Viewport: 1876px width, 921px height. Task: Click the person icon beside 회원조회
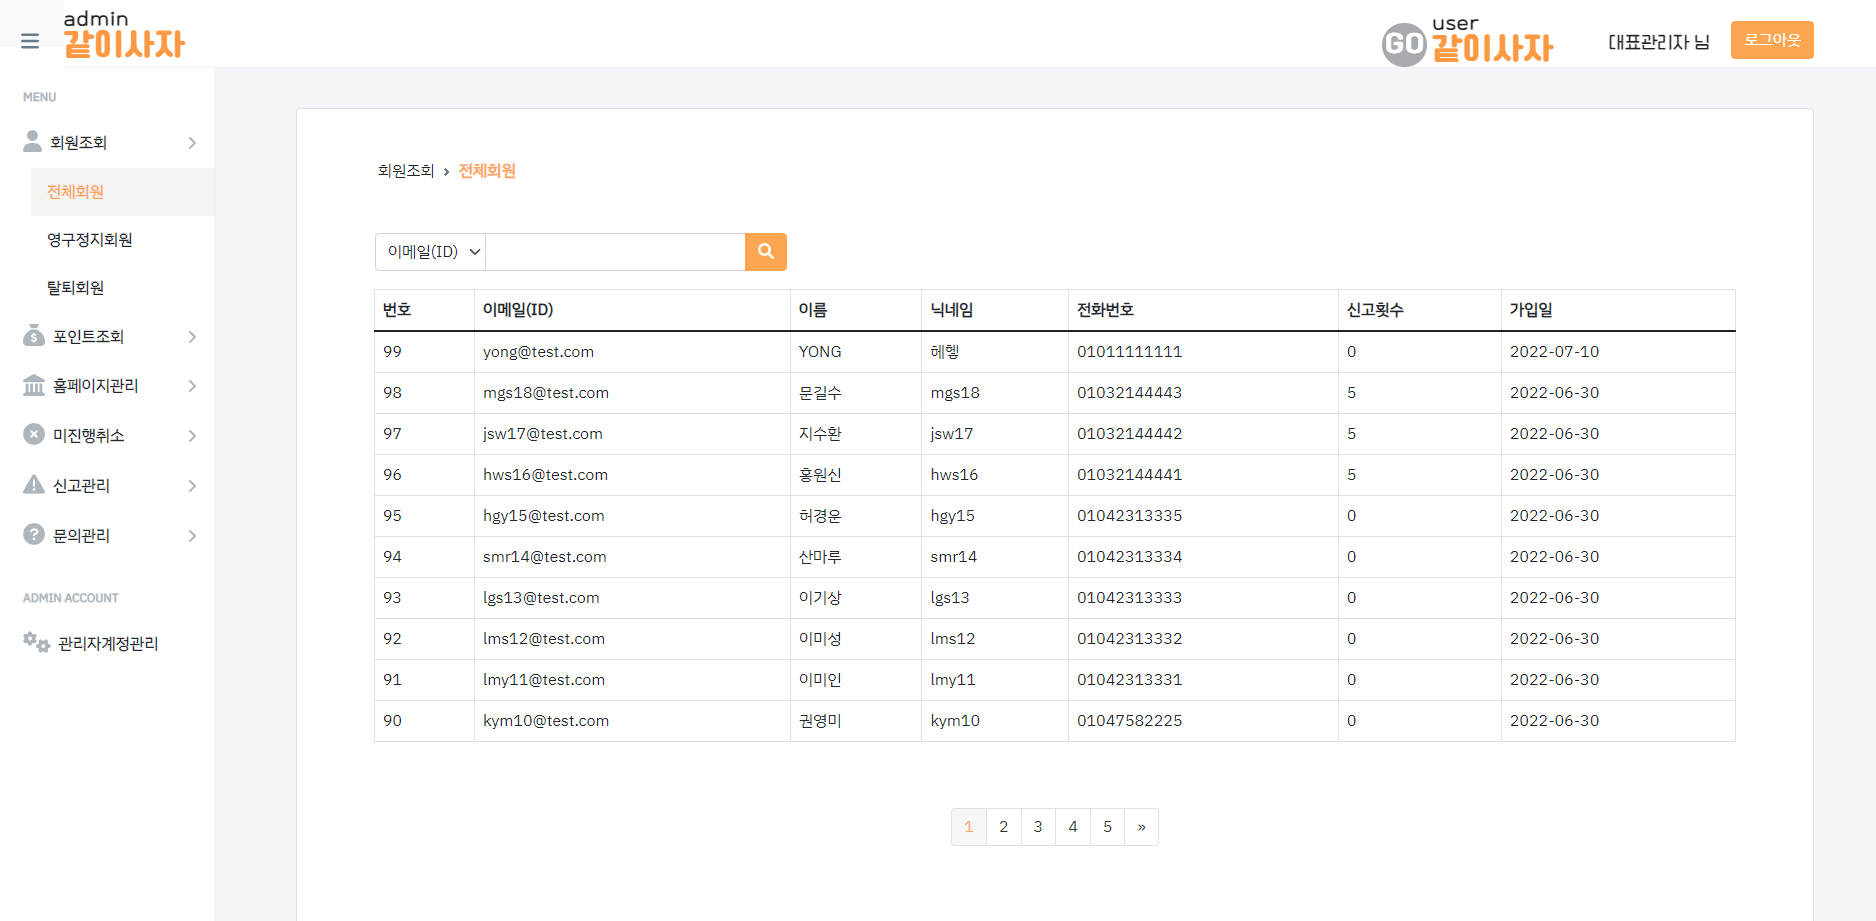(x=33, y=141)
